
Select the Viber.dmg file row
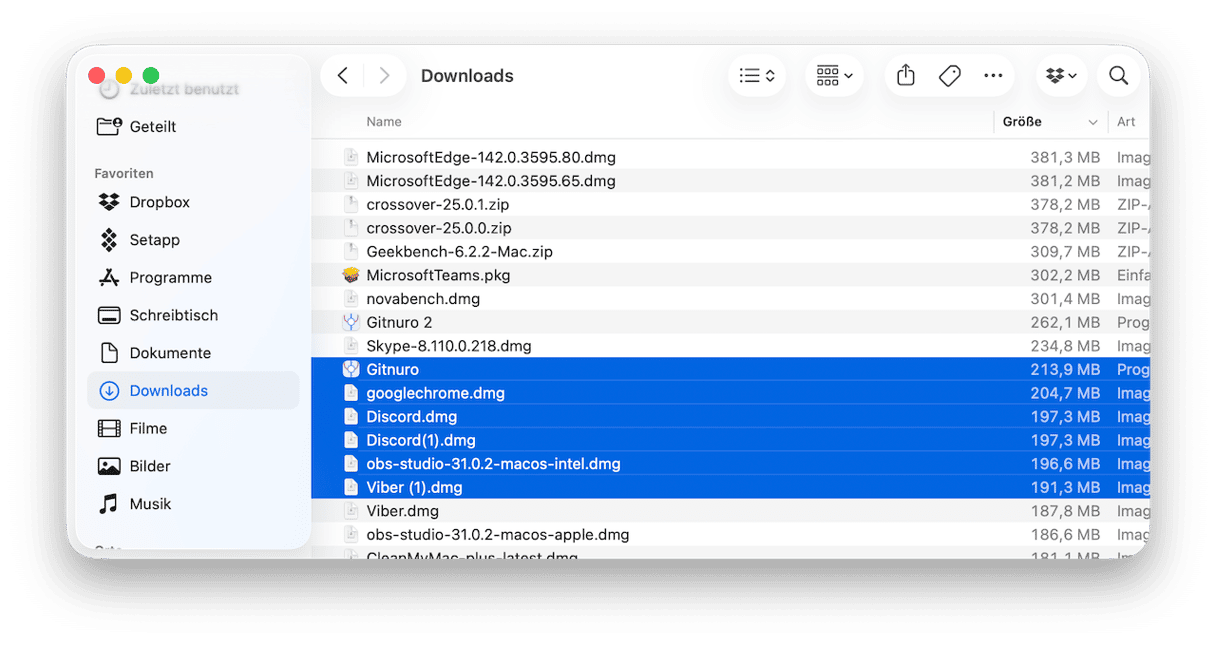pos(730,511)
